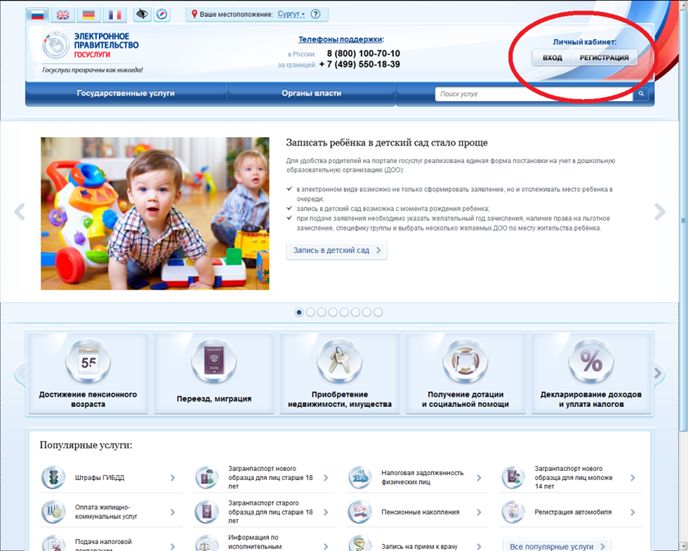The height and width of the screenshot is (551, 688).
Task: Click into the Поиск услуг search field
Action: [534, 94]
